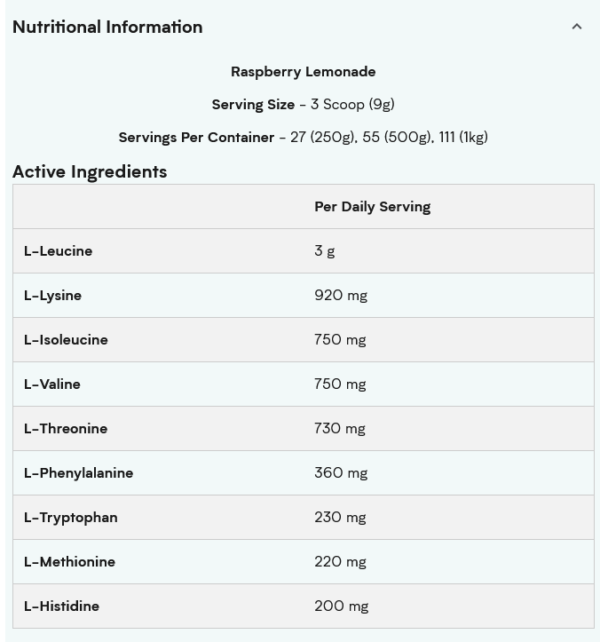Click the Active Ingredients heading
Screen dimensions: 600x642
(x=90, y=172)
